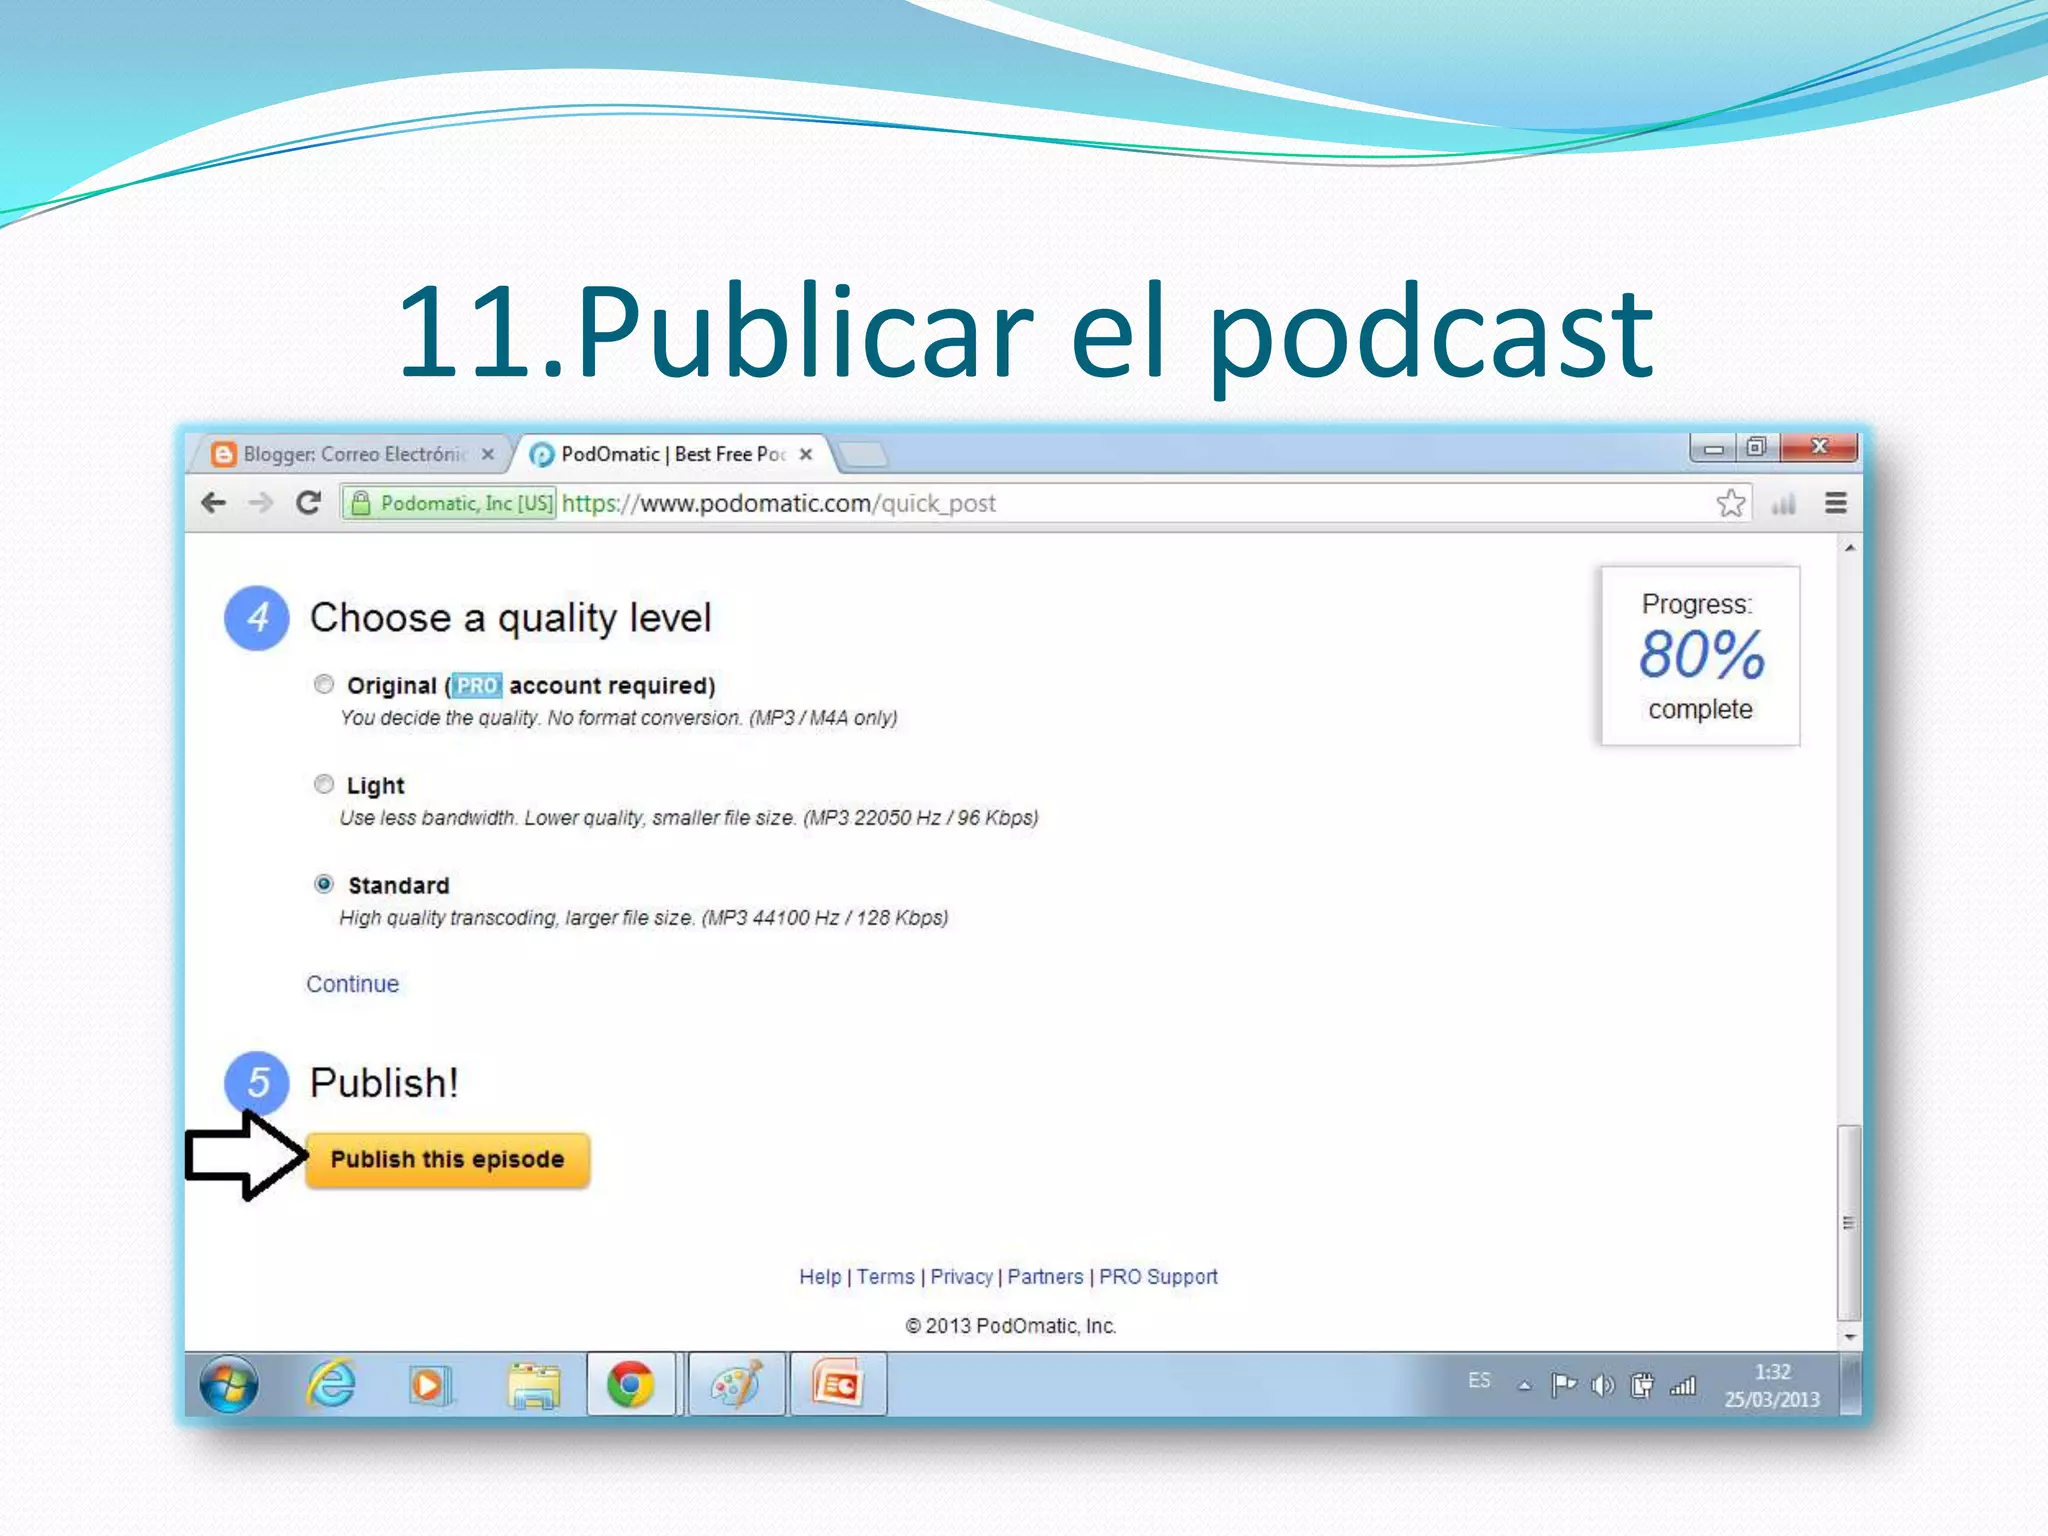Image resolution: width=2048 pixels, height=1536 pixels.
Task: Select the Original quality radio button
Action: [323, 684]
